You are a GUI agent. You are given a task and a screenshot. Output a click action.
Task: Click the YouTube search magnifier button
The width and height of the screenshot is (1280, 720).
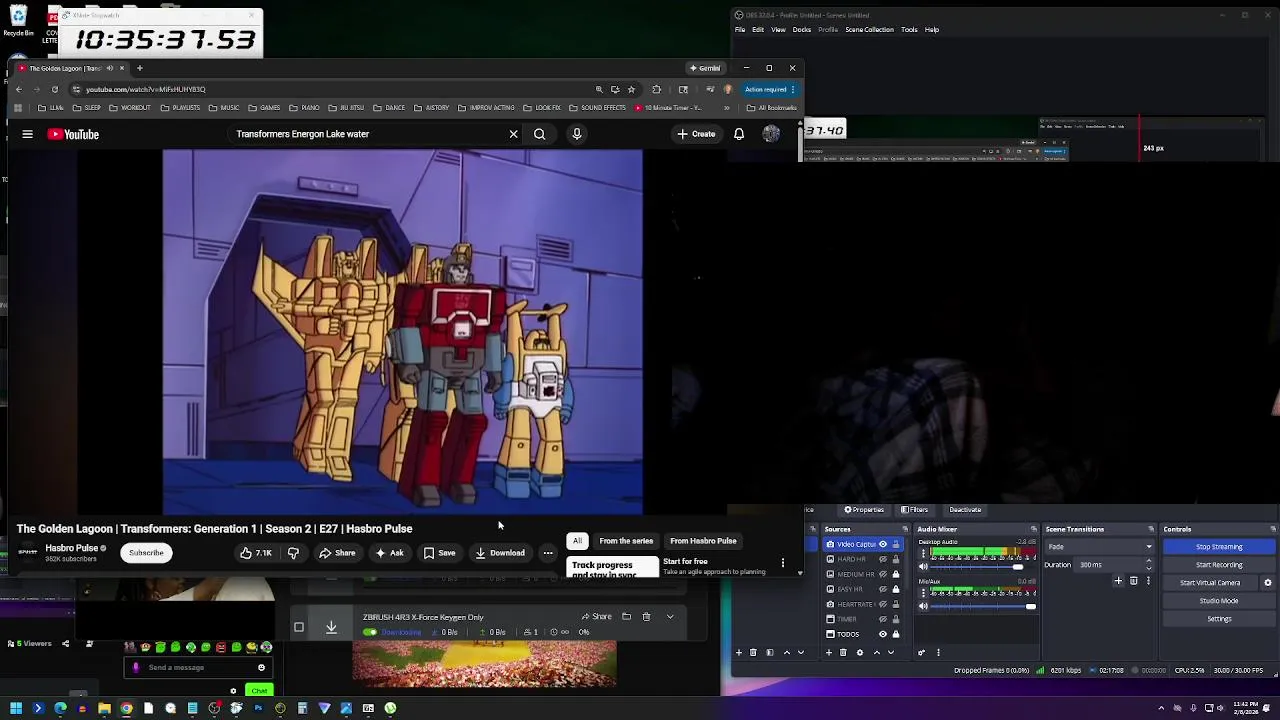(539, 134)
